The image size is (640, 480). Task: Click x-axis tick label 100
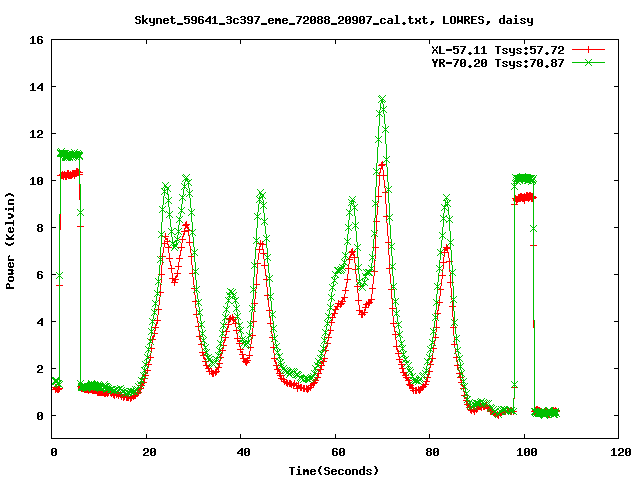pos(527,452)
